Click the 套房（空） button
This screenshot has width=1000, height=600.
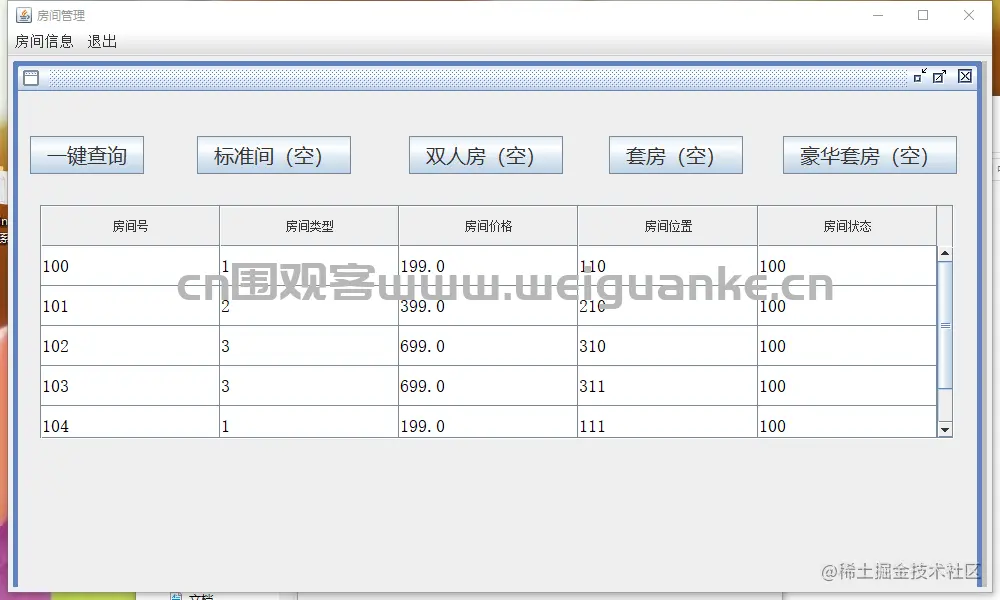[x=675, y=155]
